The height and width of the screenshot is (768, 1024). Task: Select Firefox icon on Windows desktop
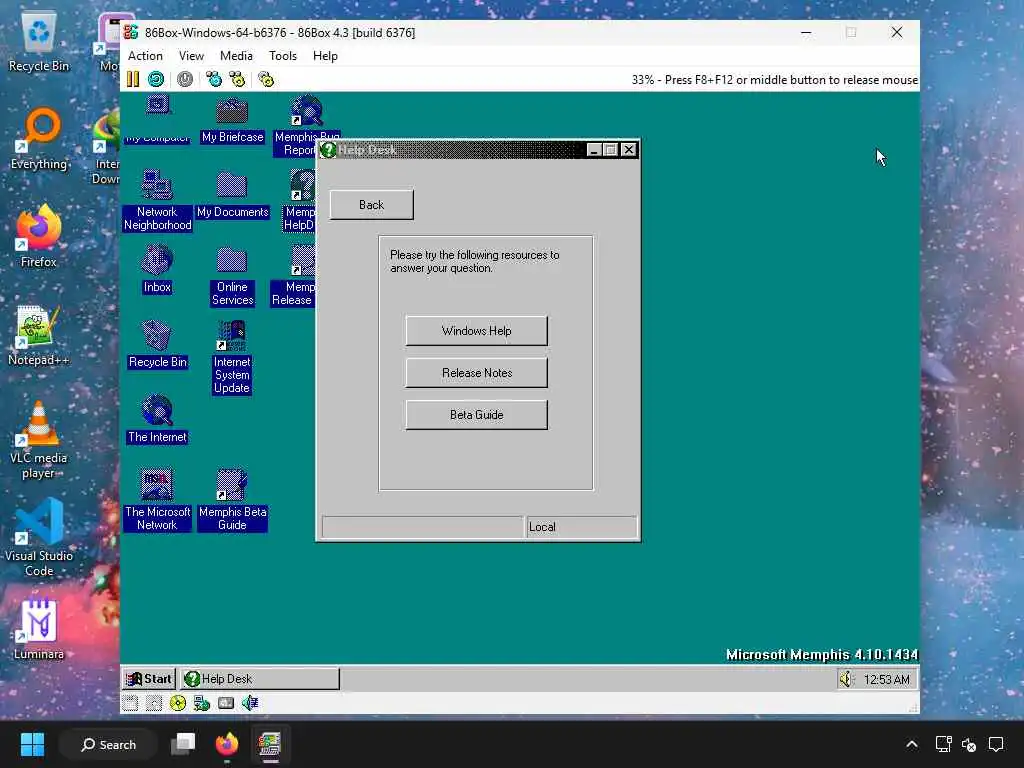pos(39,236)
